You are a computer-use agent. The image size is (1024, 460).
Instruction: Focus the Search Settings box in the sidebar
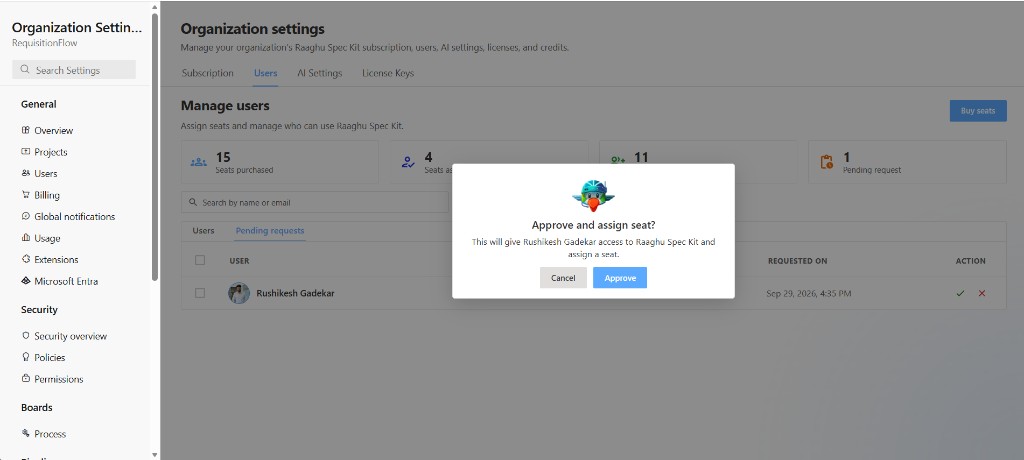tap(74, 70)
